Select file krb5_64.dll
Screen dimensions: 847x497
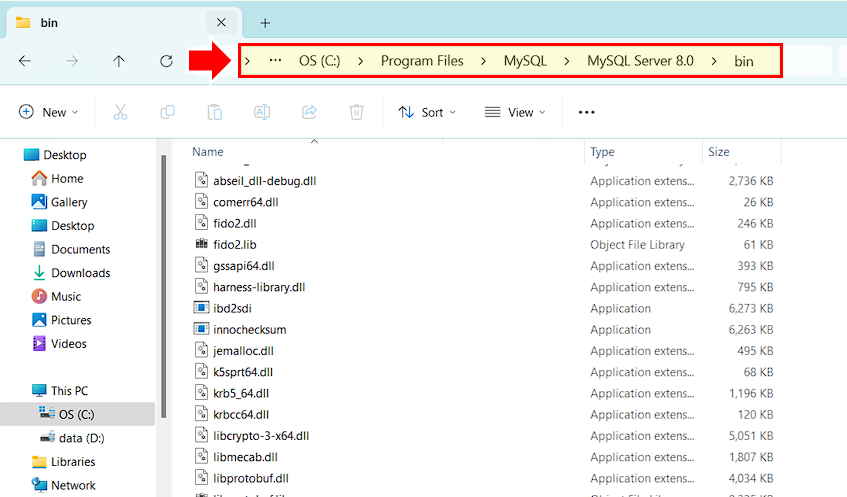(241, 393)
